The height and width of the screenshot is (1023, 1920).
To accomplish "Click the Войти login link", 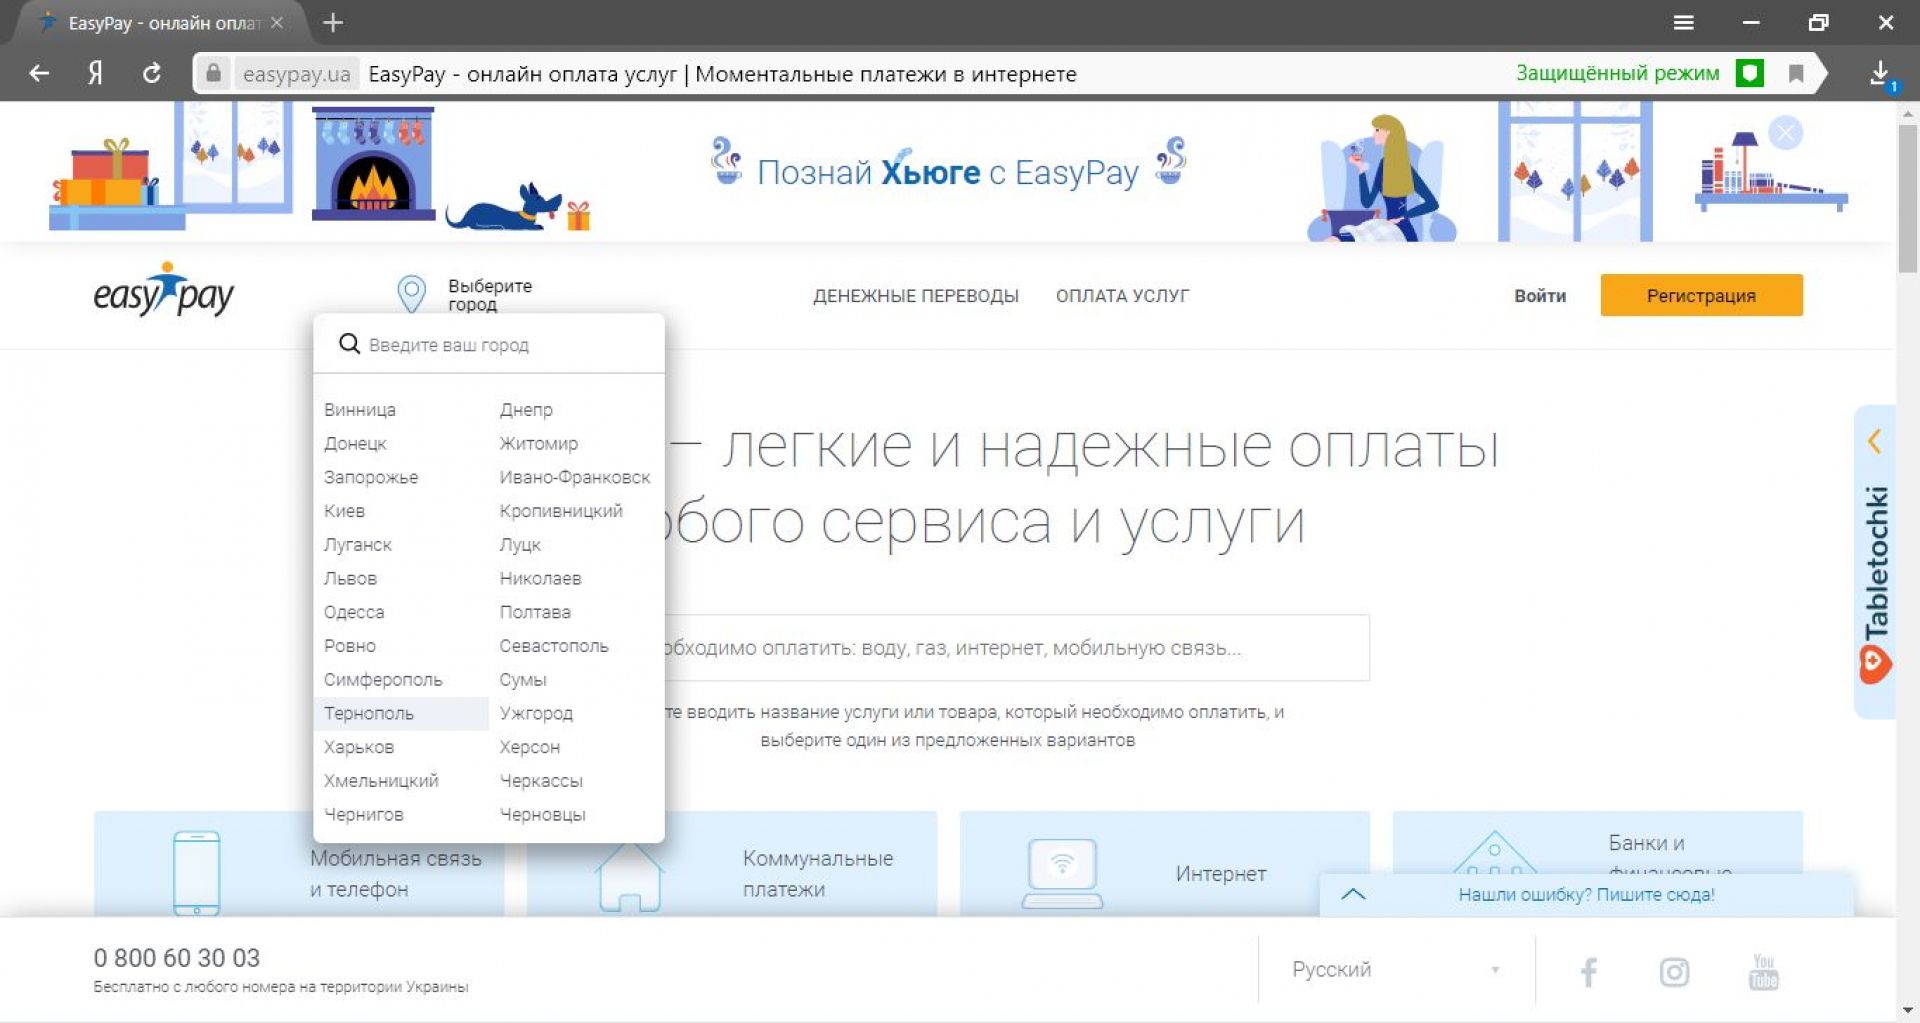I will click(x=1539, y=296).
